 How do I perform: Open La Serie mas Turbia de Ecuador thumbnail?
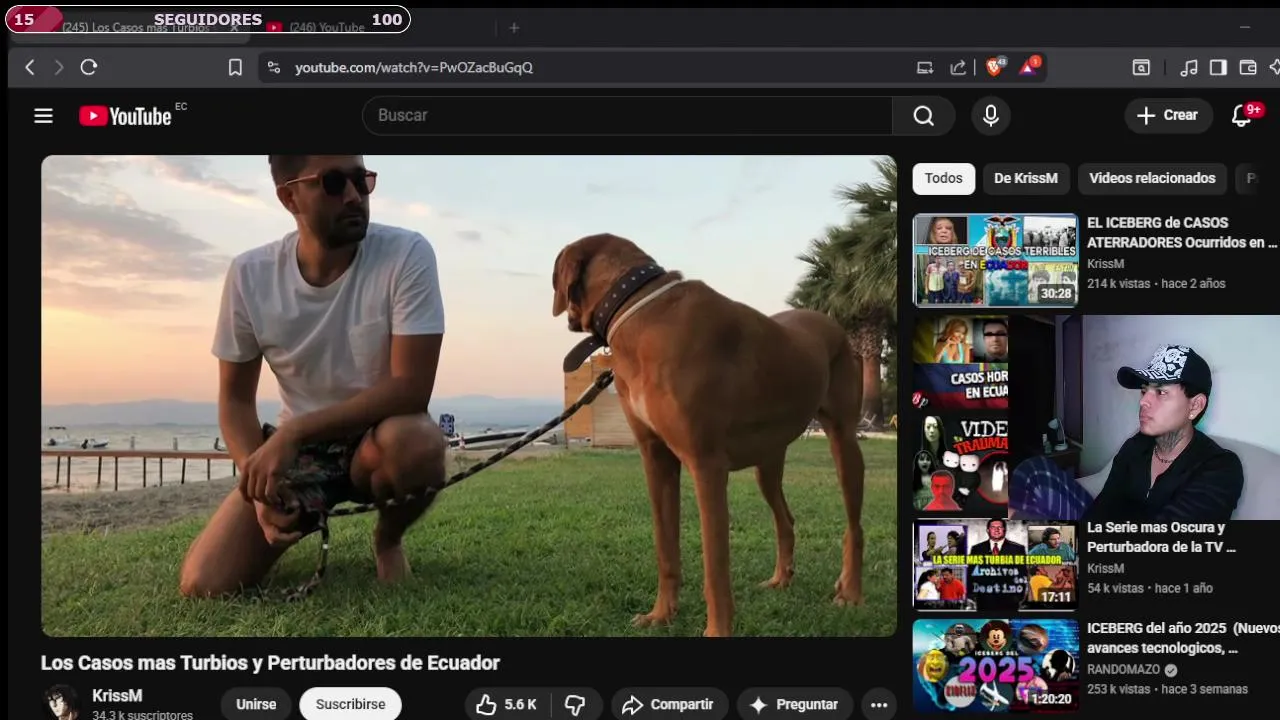(x=995, y=564)
